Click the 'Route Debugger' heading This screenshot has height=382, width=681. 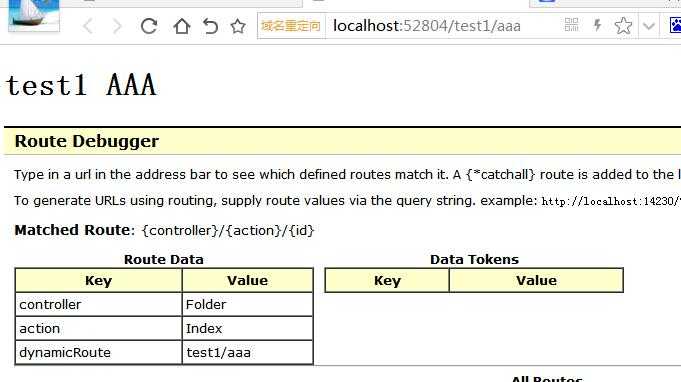point(87,141)
